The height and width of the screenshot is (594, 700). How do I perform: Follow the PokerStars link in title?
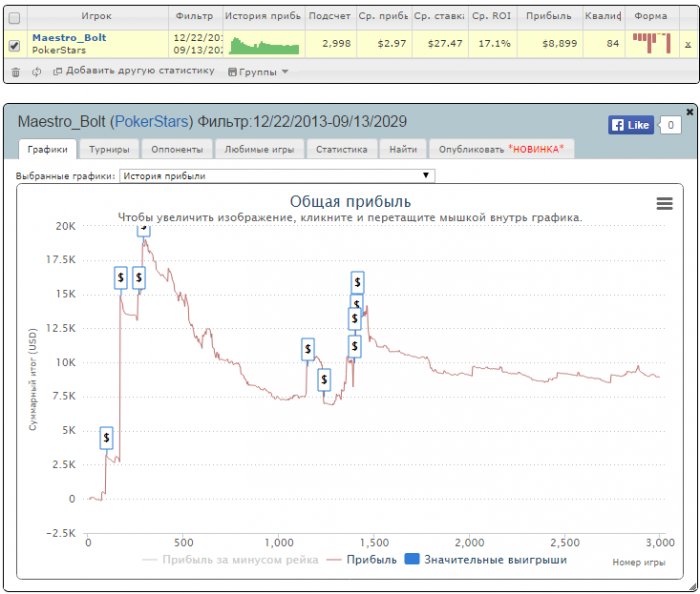point(151,122)
